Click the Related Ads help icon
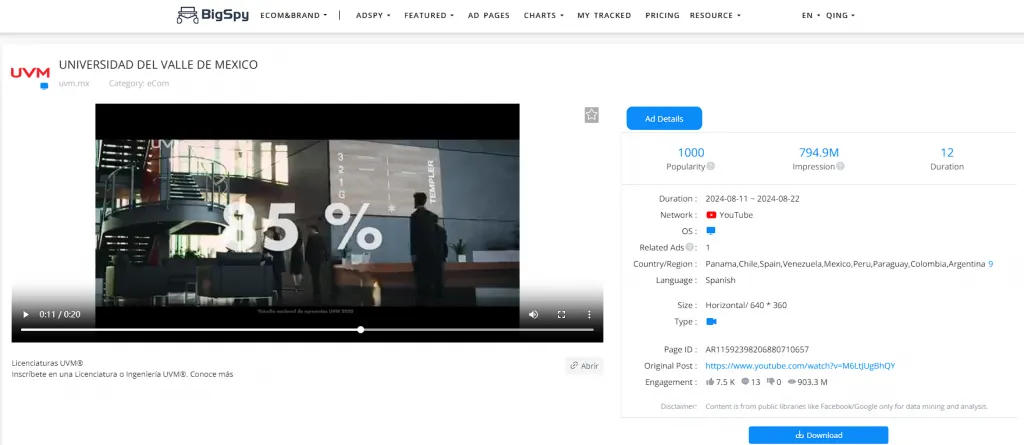 690,248
